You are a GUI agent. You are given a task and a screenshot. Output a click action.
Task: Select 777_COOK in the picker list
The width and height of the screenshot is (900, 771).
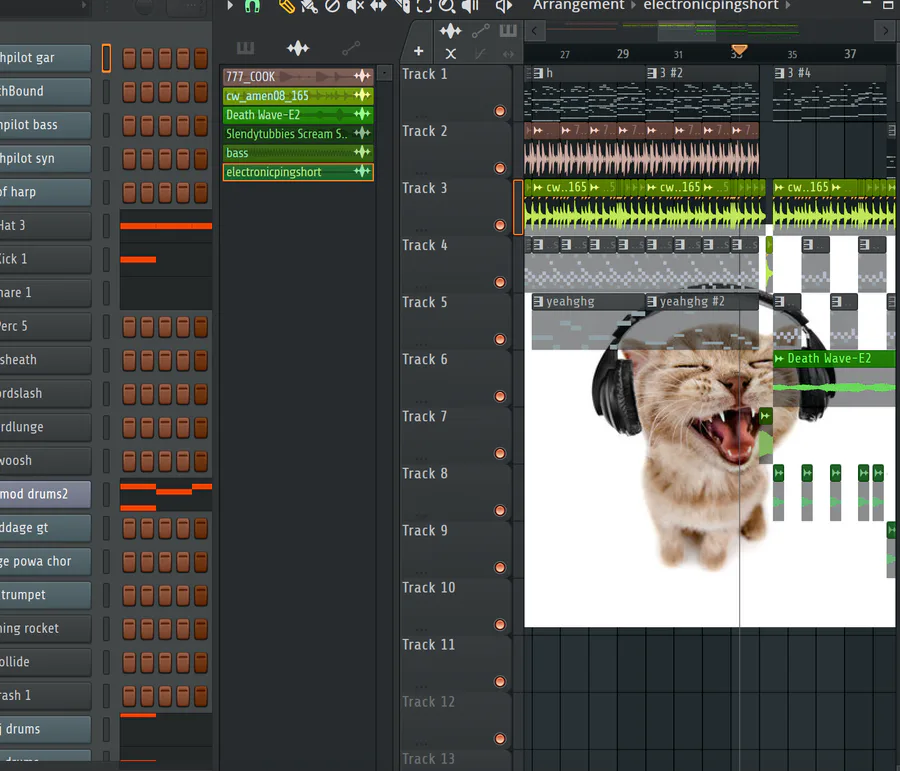[x=298, y=76]
